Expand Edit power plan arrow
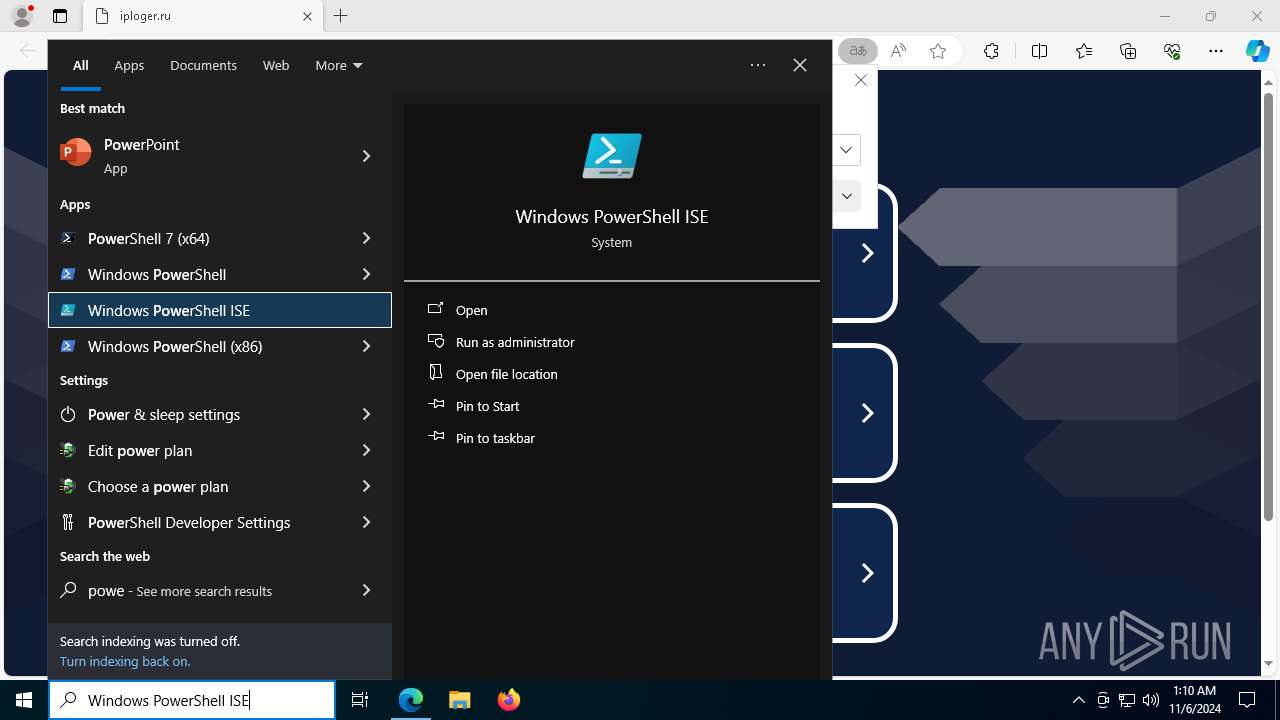The image size is (1280, 720). click(366, 450)
